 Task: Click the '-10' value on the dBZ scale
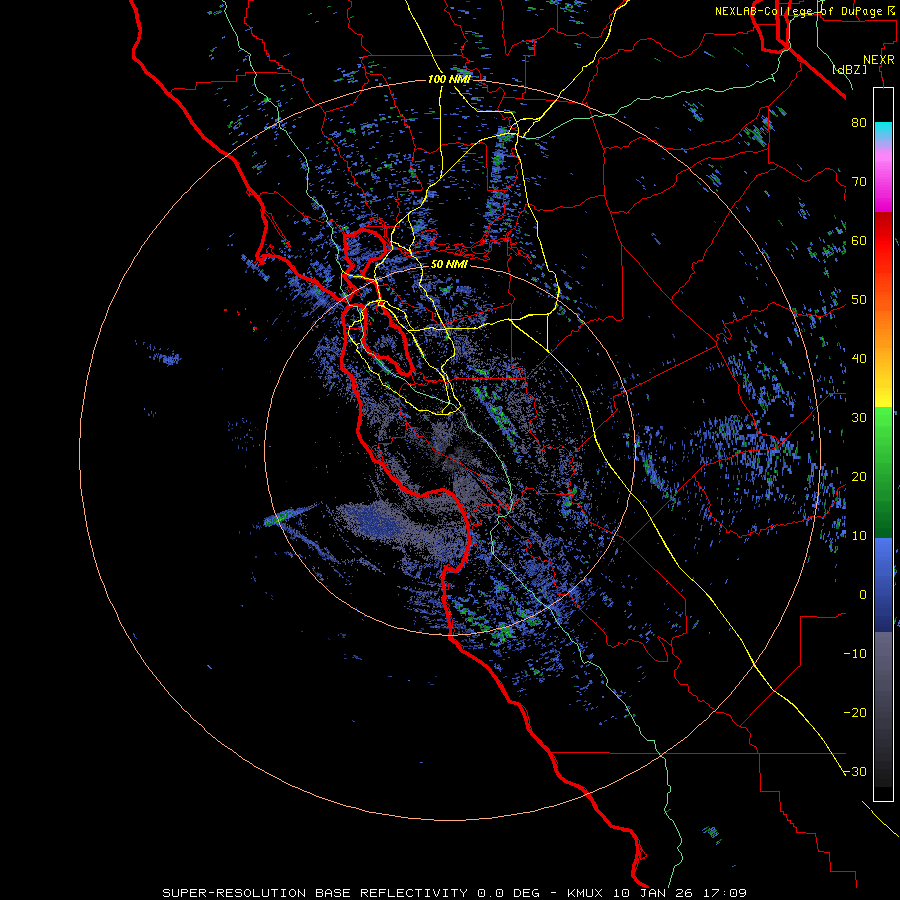(855, 654)
